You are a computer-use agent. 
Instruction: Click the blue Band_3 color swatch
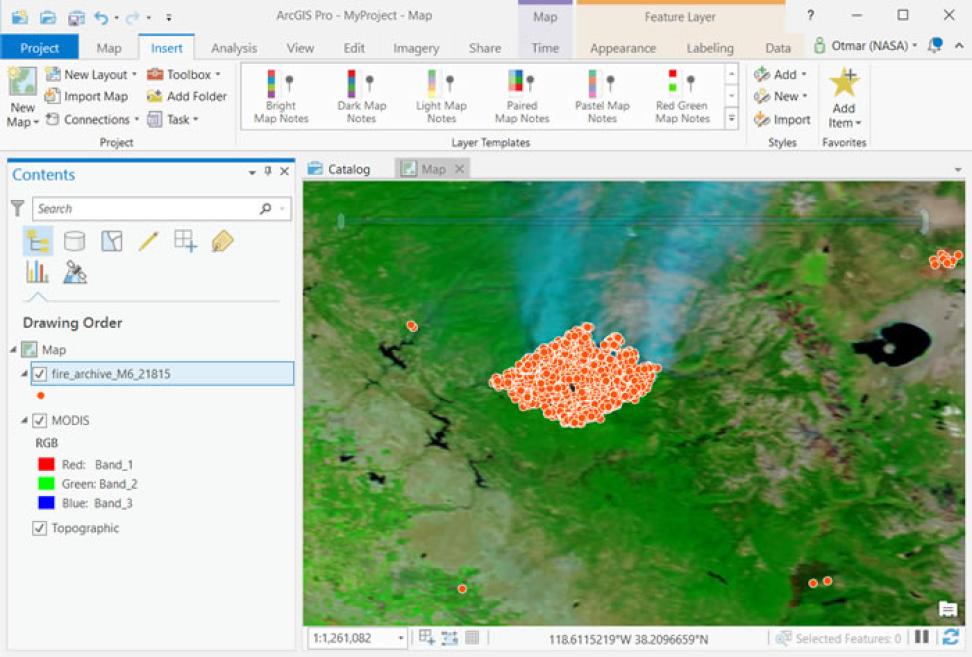(46, 503)
